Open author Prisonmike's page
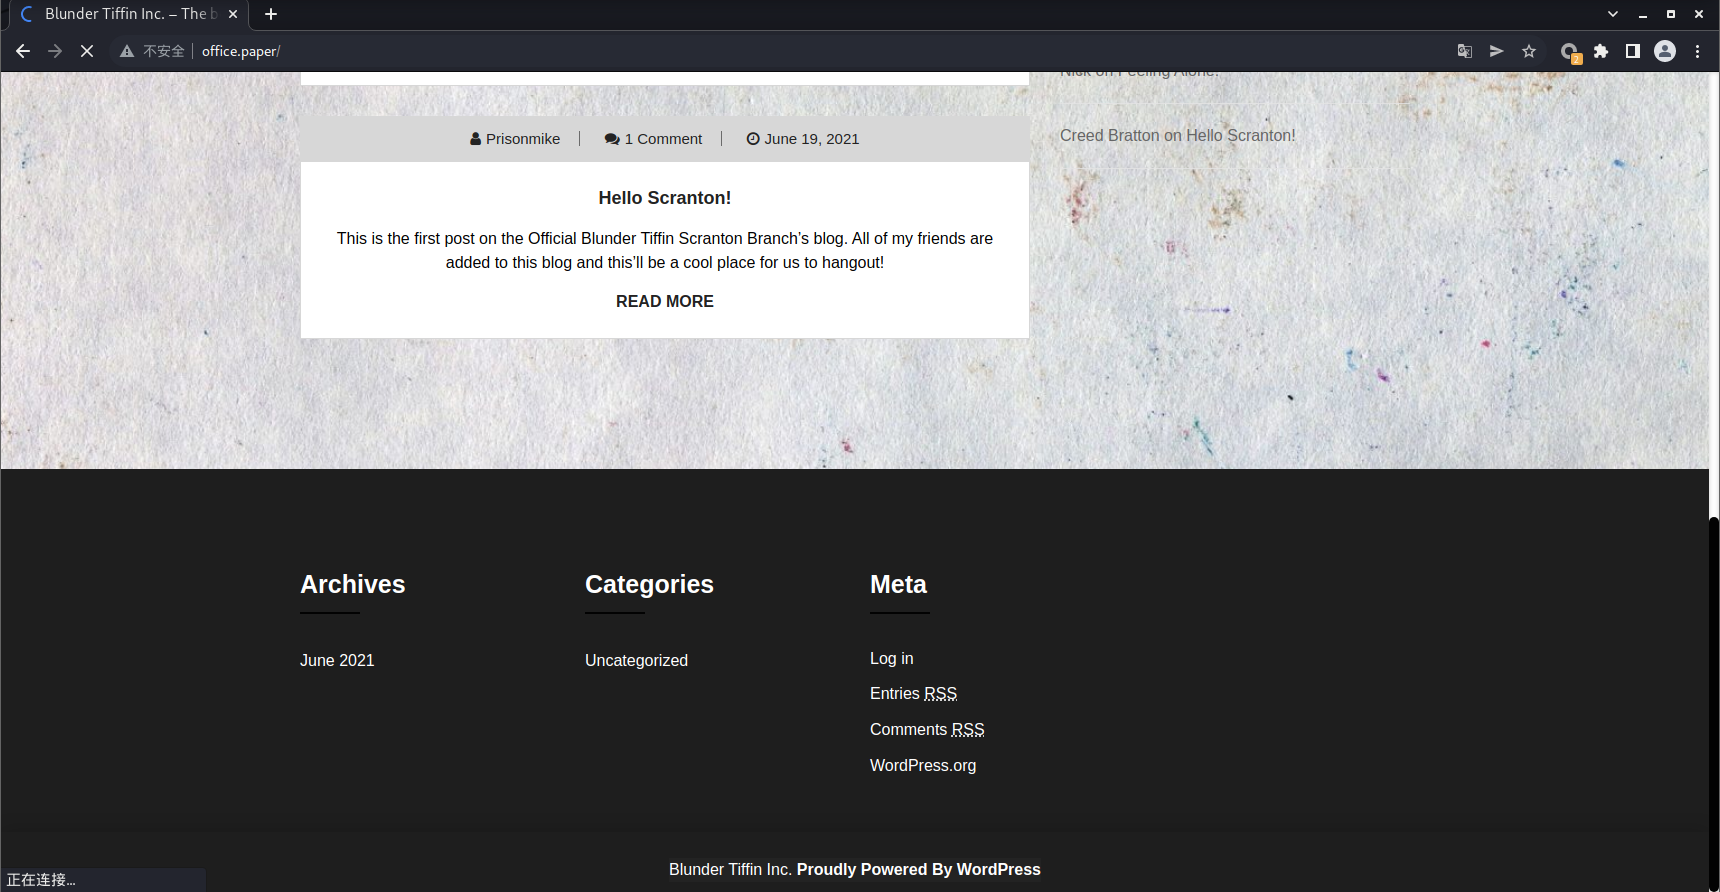1720x892 pixels. tap(515, 139)
